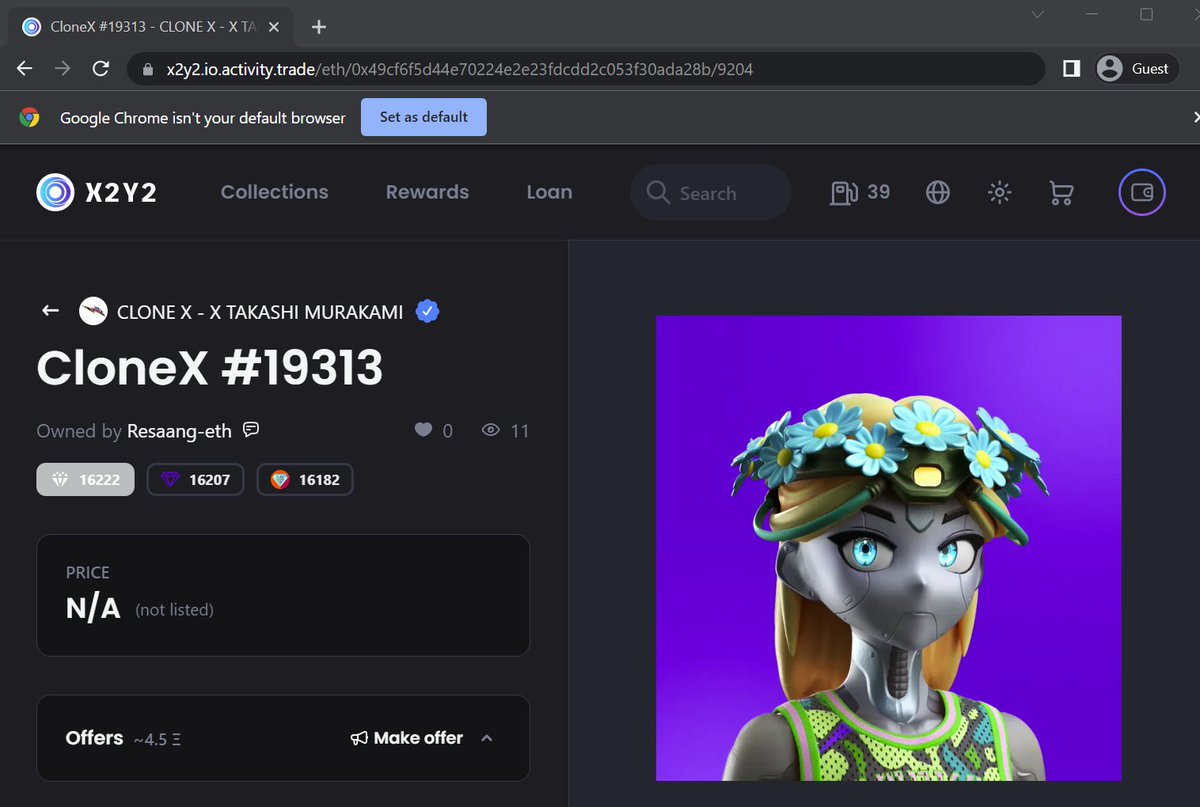Open the shopping cart
Screen dimensions: 1200x807
tap(1061, 193)
